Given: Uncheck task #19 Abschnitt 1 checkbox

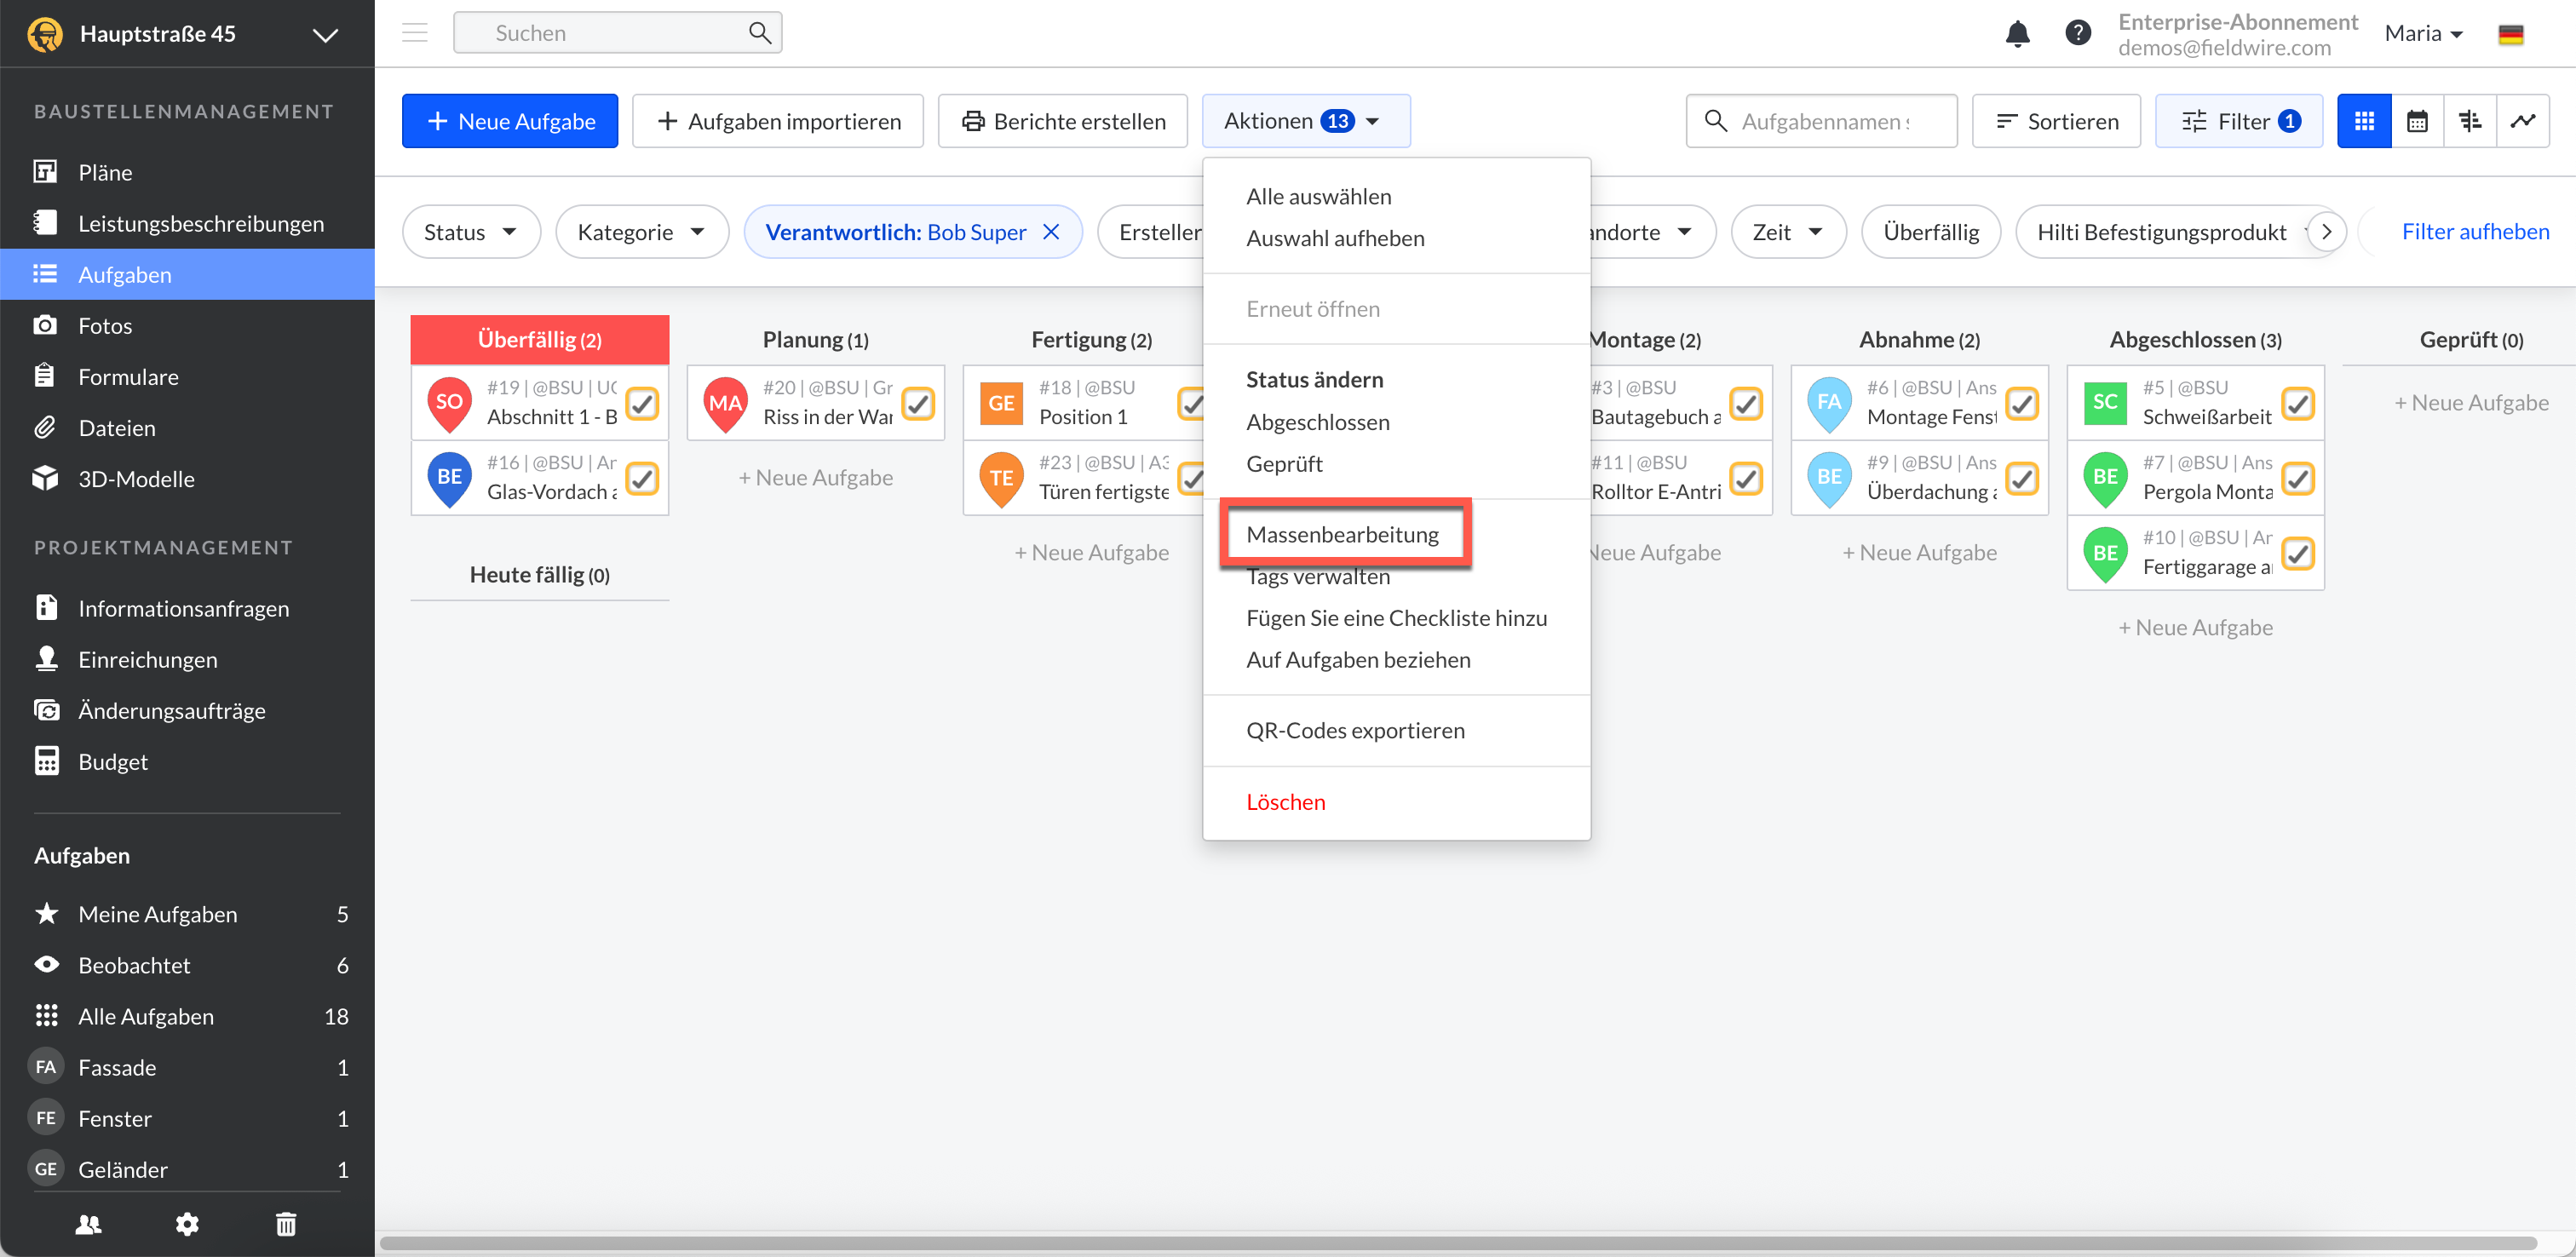Looking at the screenshot, I should point(642,403).
